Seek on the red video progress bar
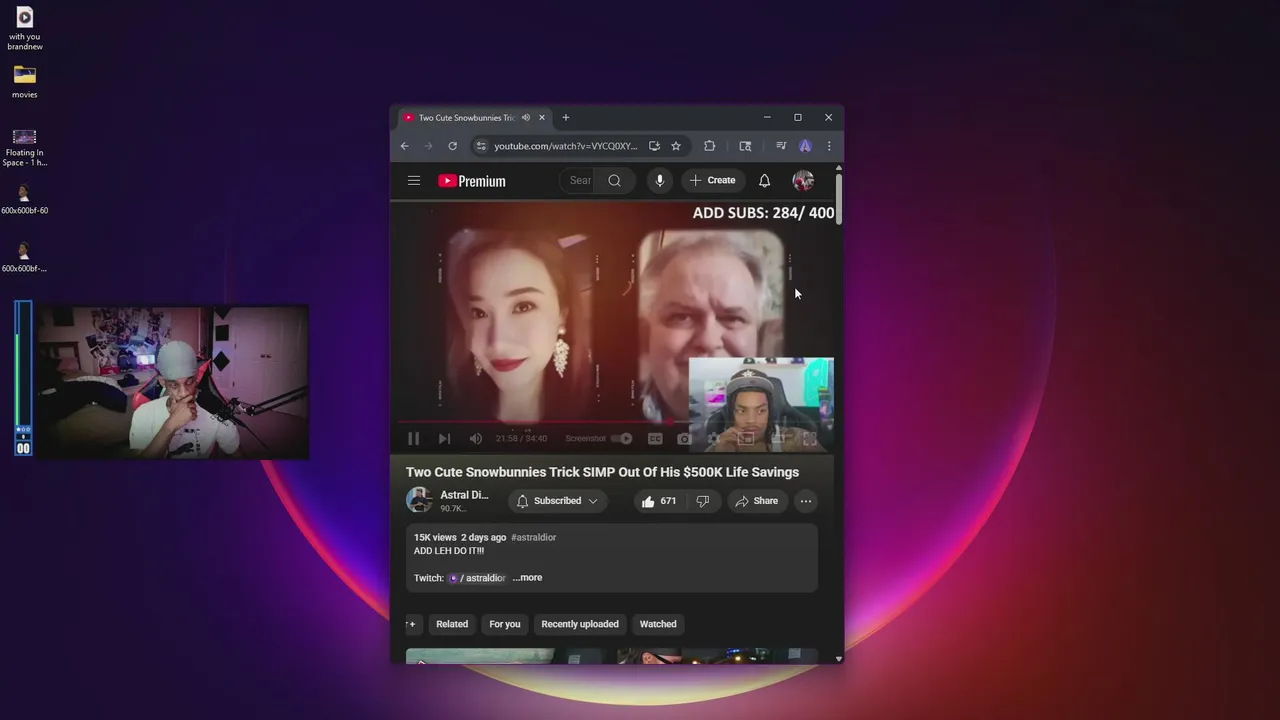The width and height of the screenshot is (1280, 720). tap(614, 422)
